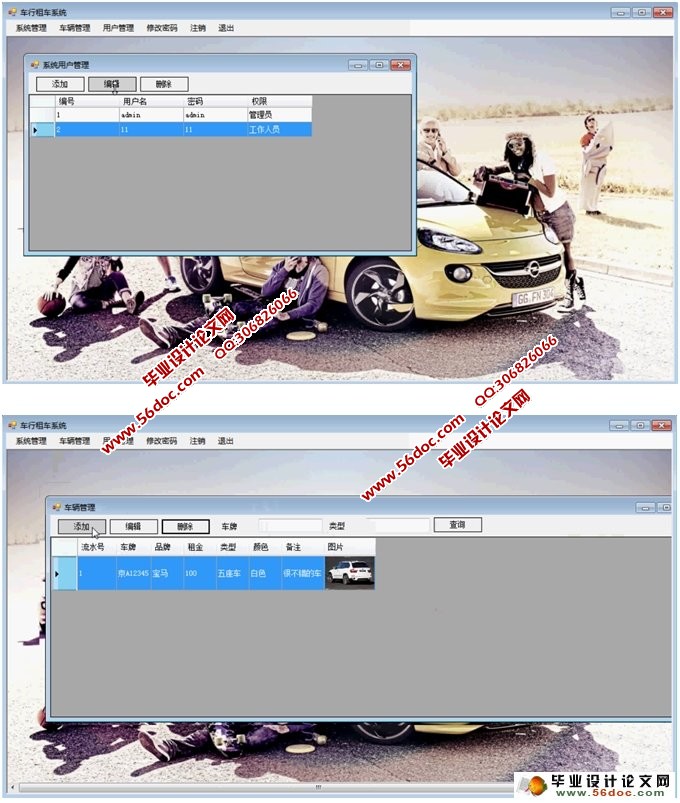The height and width of the screenshot is (803, 680).
Task: Focus the 车牌 search input field
Action: 290,526
